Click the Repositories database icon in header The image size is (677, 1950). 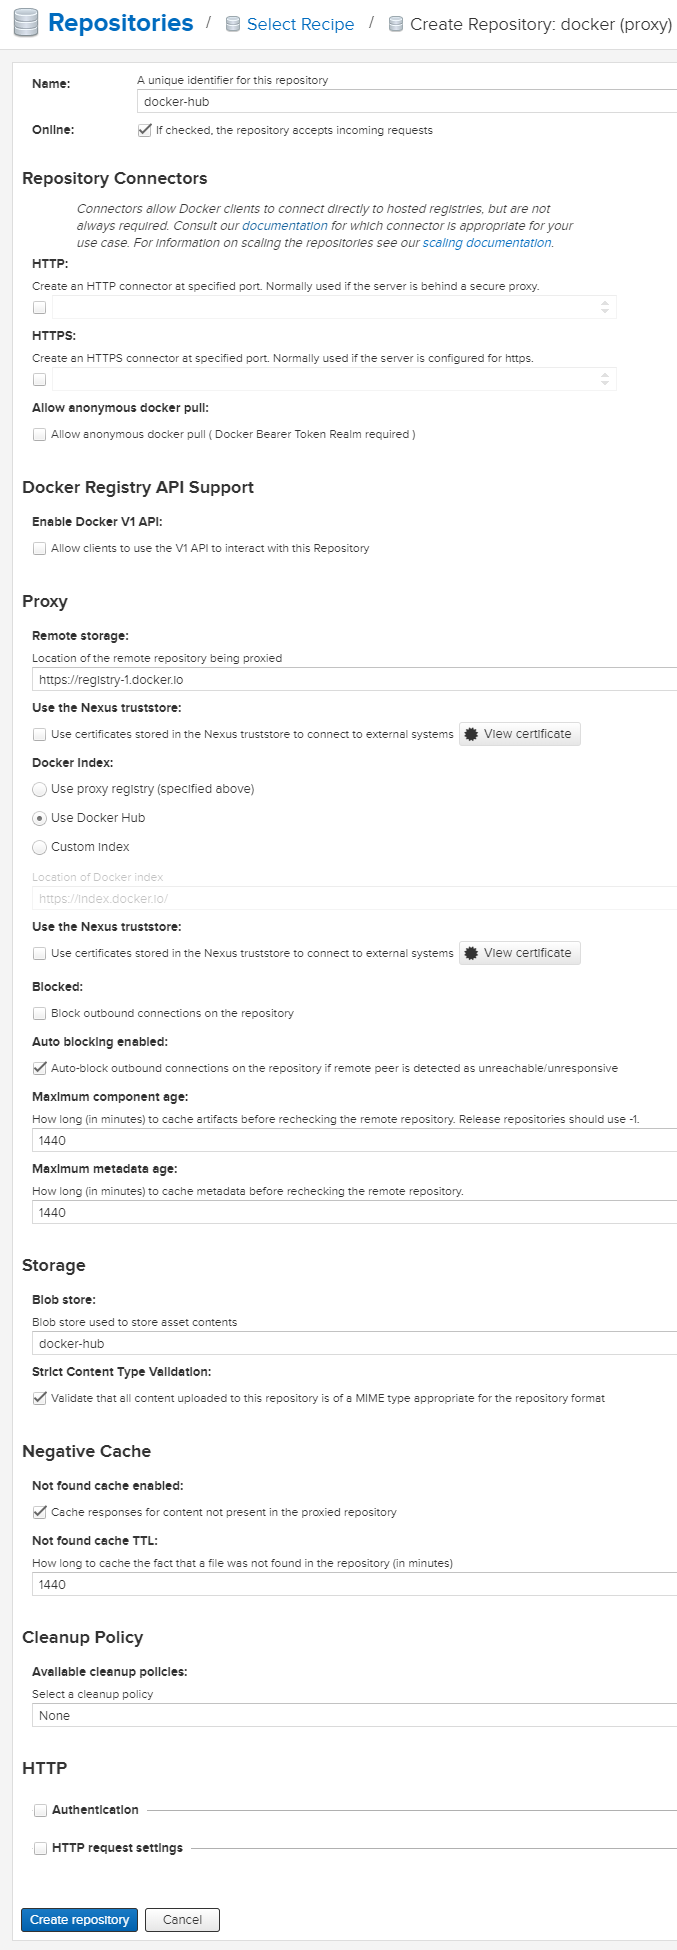pos(25,23)
